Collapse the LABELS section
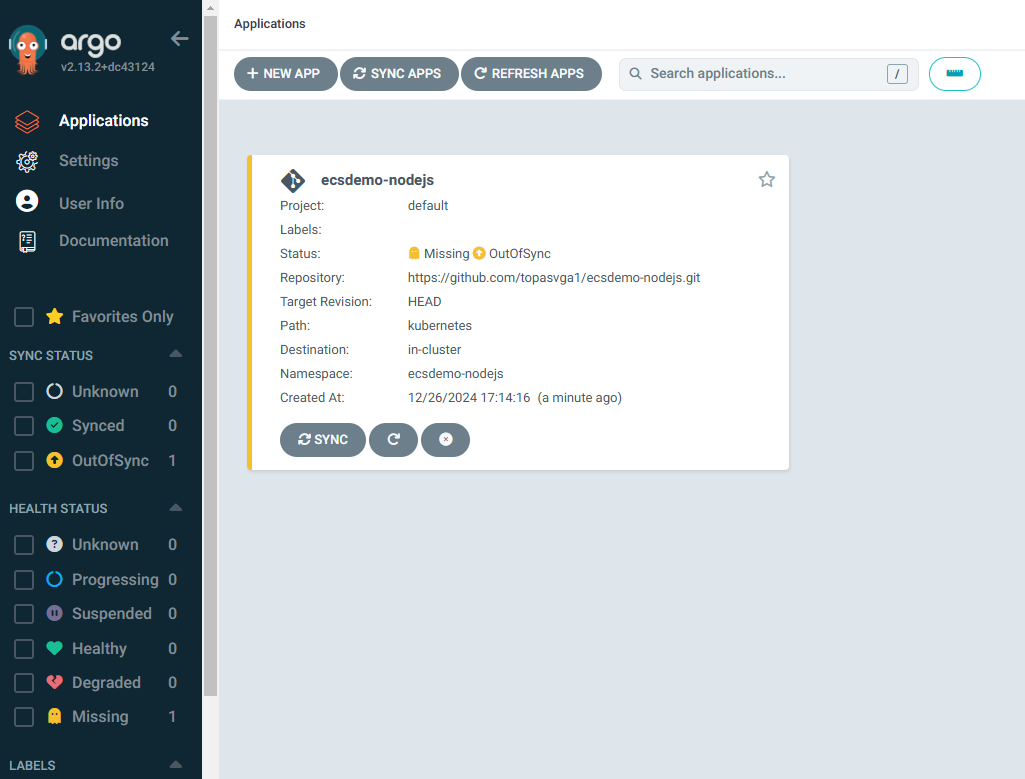 coord(175,765)
